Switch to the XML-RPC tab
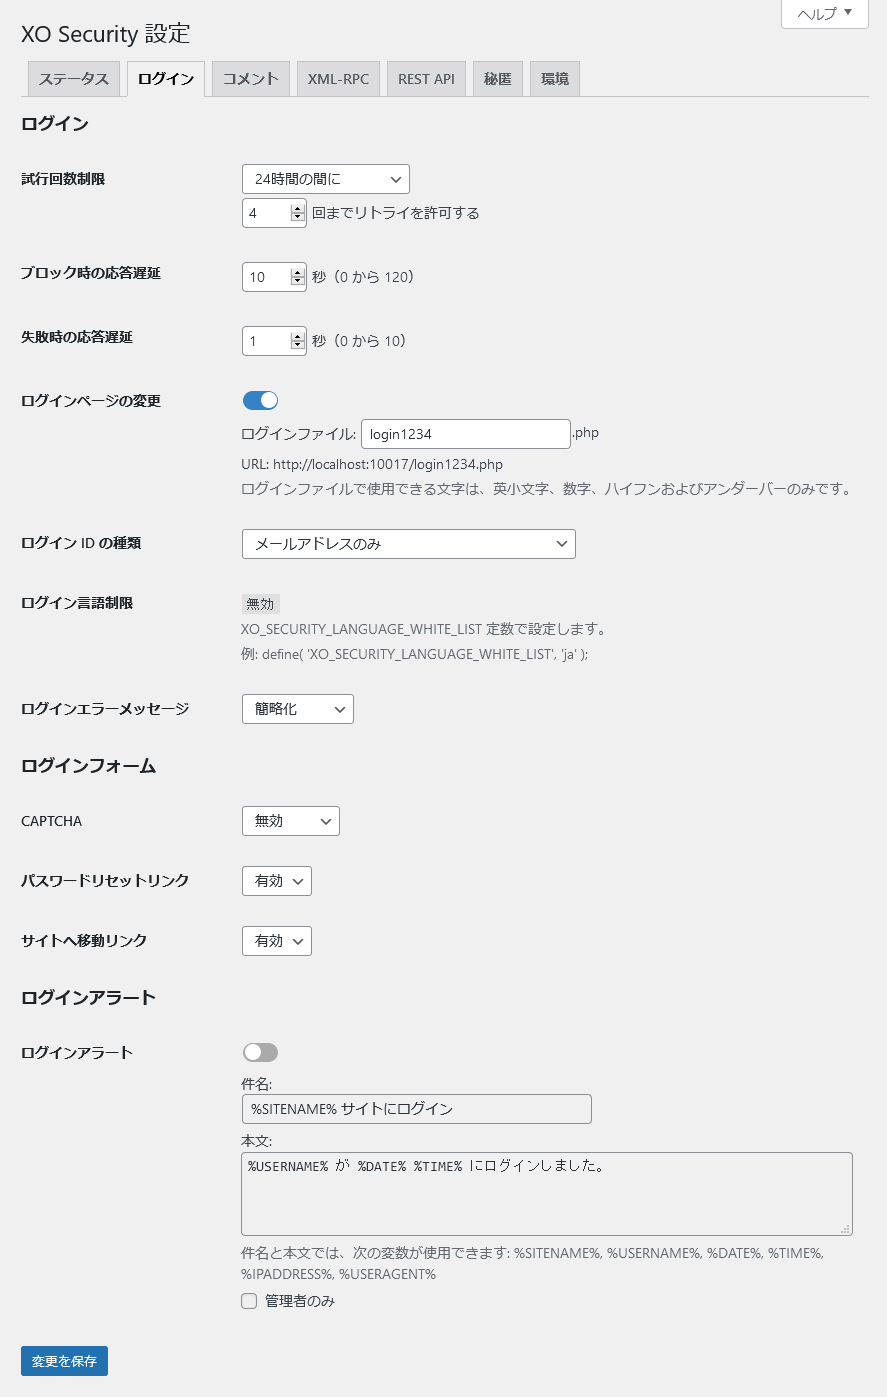The width and height of the screenshot is (887, 1397). (x=338, y=78)
